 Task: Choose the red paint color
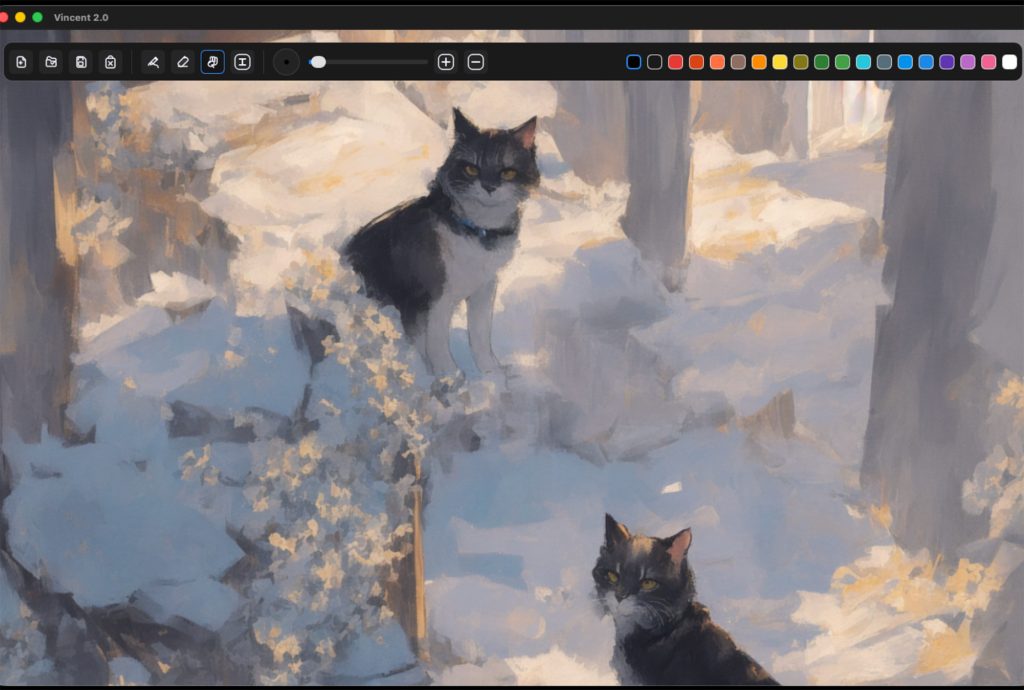[673, 61]
